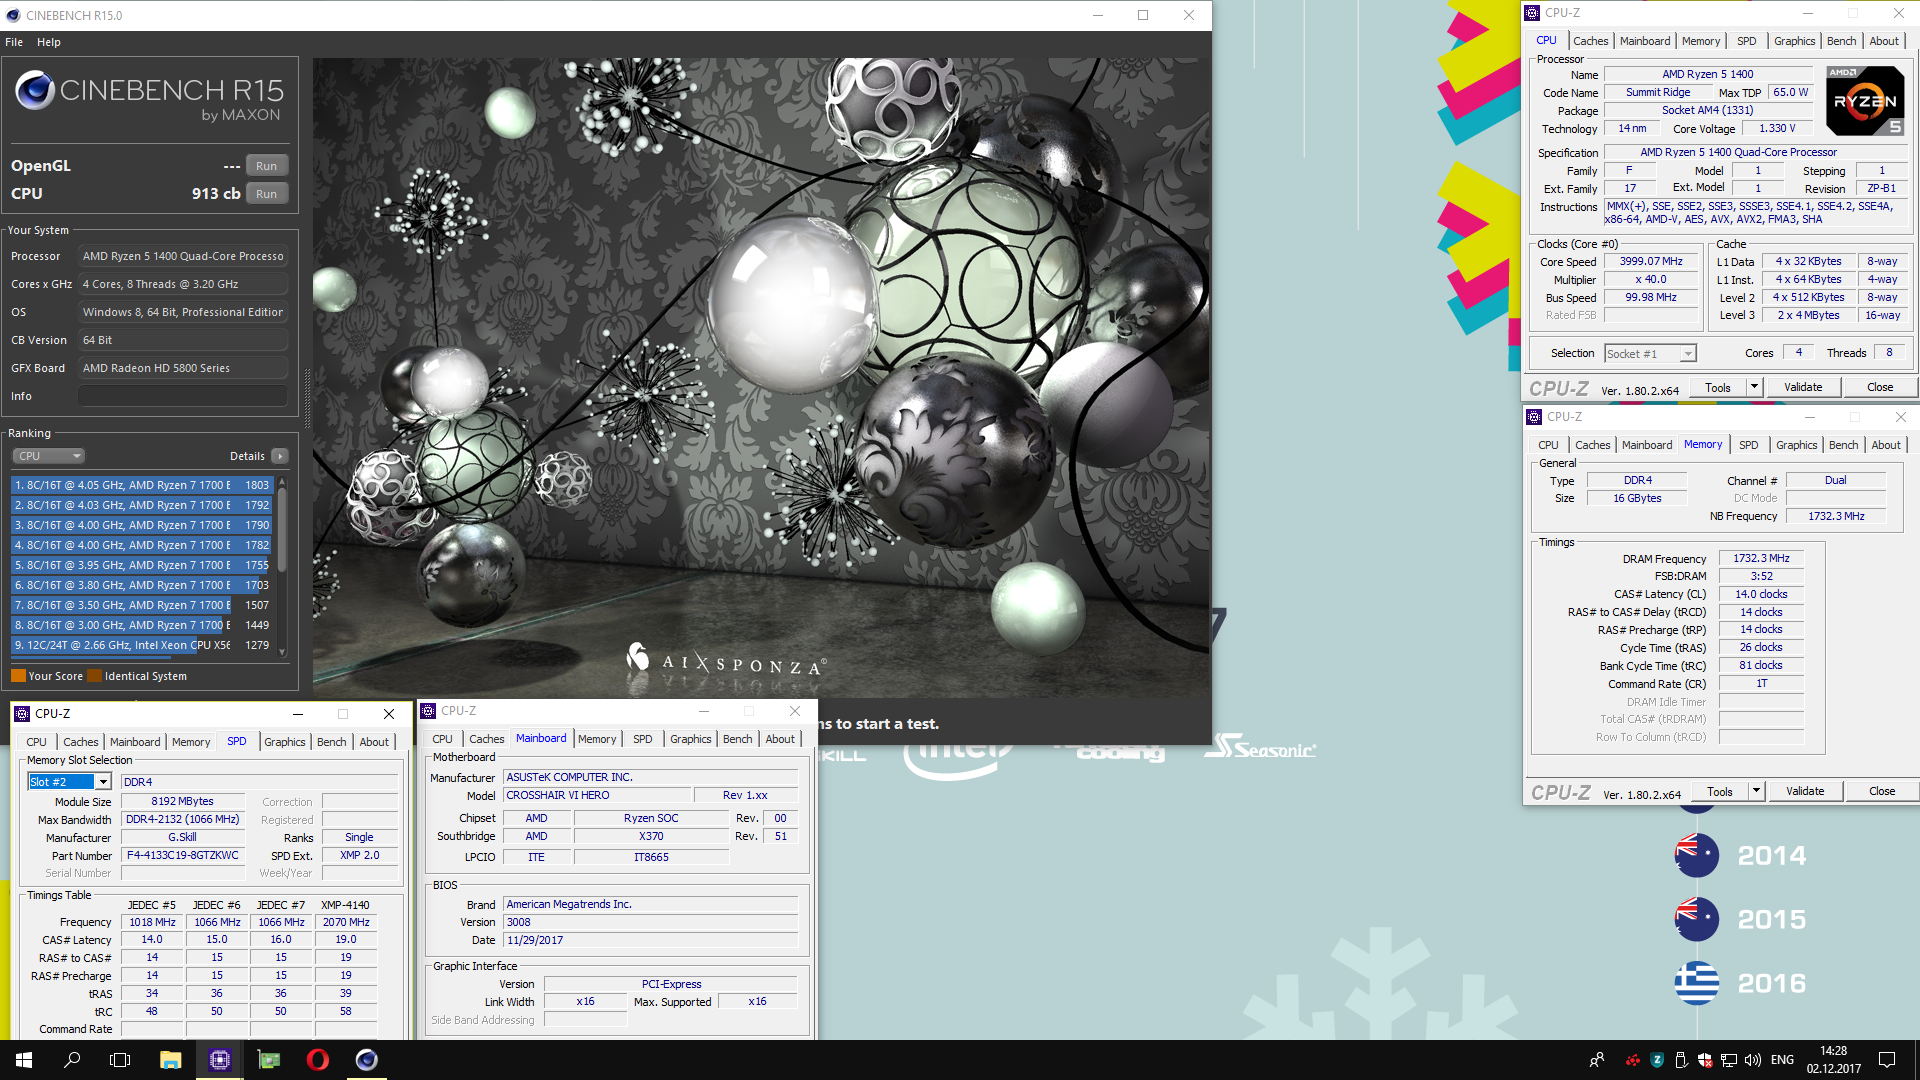Click Greek flag 2016 marker
This screenshot has height=1080, width=1920.
(1697, 983)
